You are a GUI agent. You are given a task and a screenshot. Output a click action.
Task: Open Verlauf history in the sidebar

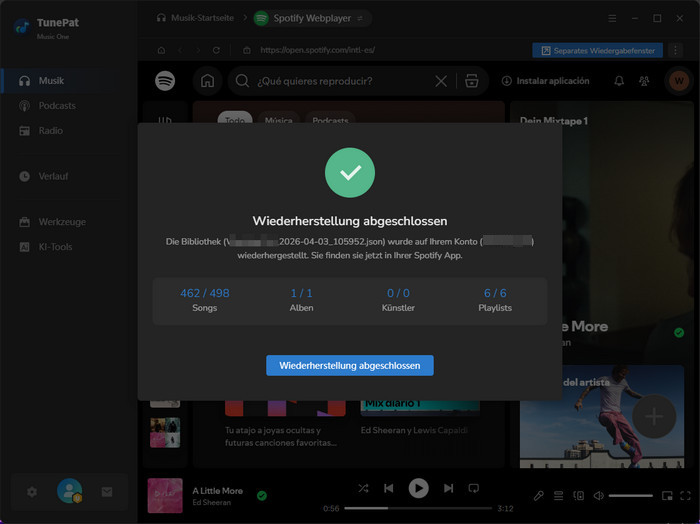pos(69,176)
